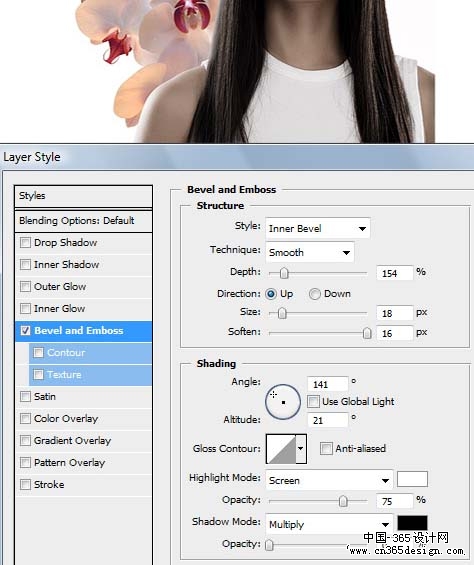Enable the Anti-aliased checkbox
Screen dimensions: 474x565
tap(326, 449)
